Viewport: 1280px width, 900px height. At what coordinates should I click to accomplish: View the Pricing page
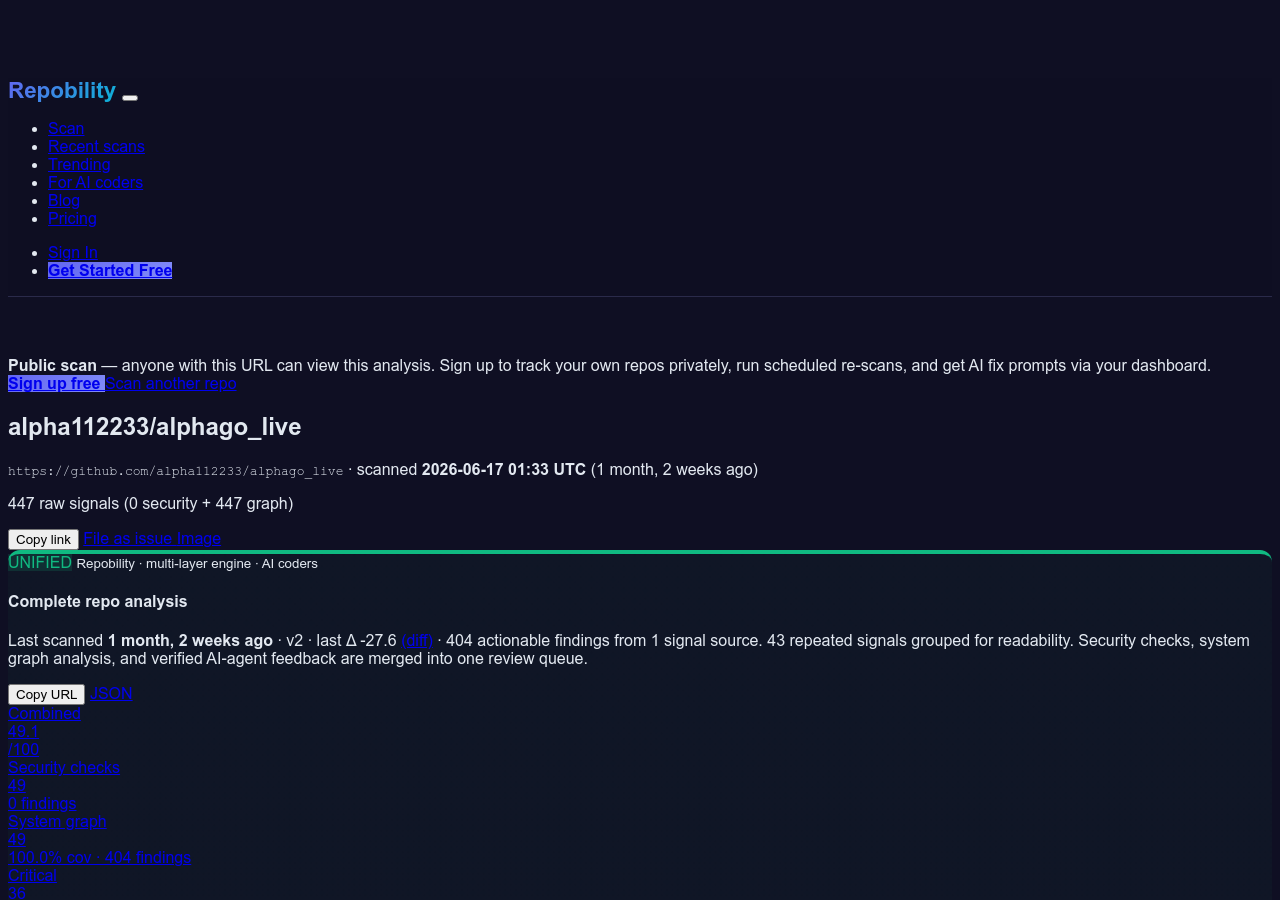(72, 218)
